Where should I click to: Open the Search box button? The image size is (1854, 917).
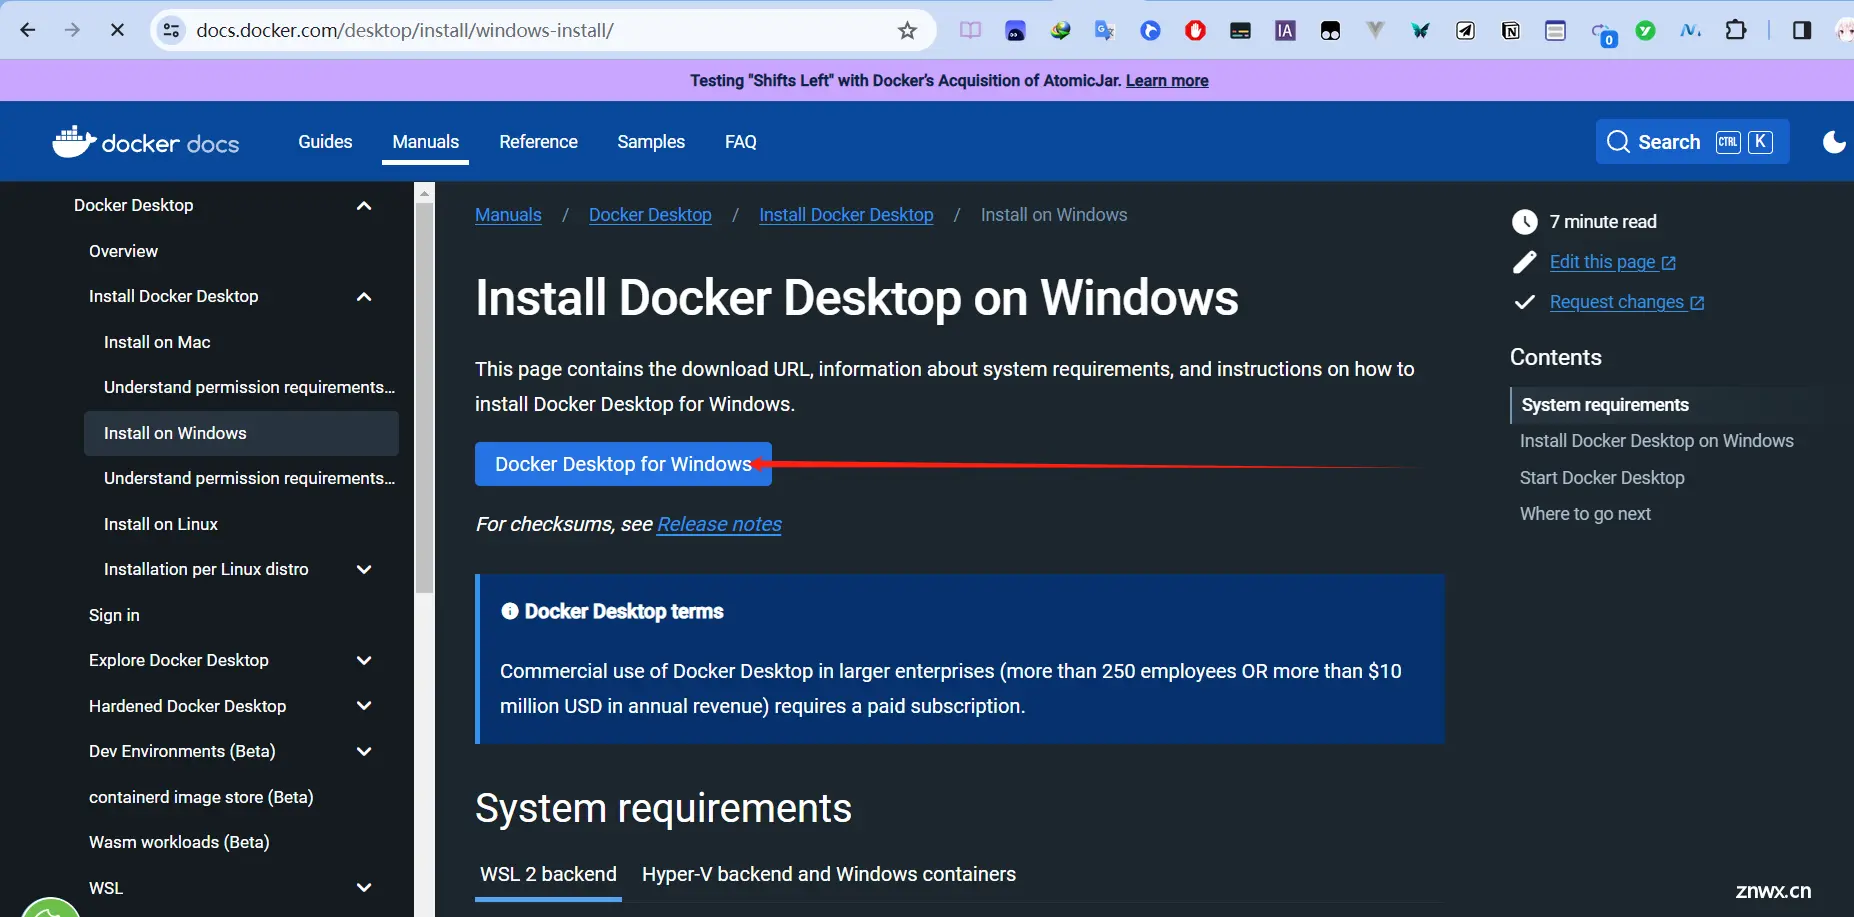[1692, 142]
